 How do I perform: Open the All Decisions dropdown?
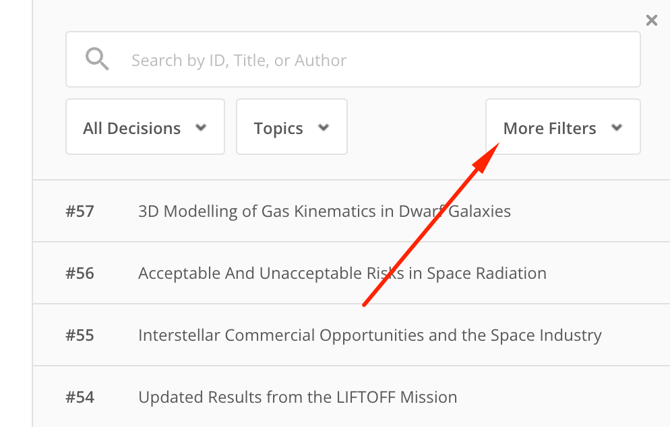145,127
